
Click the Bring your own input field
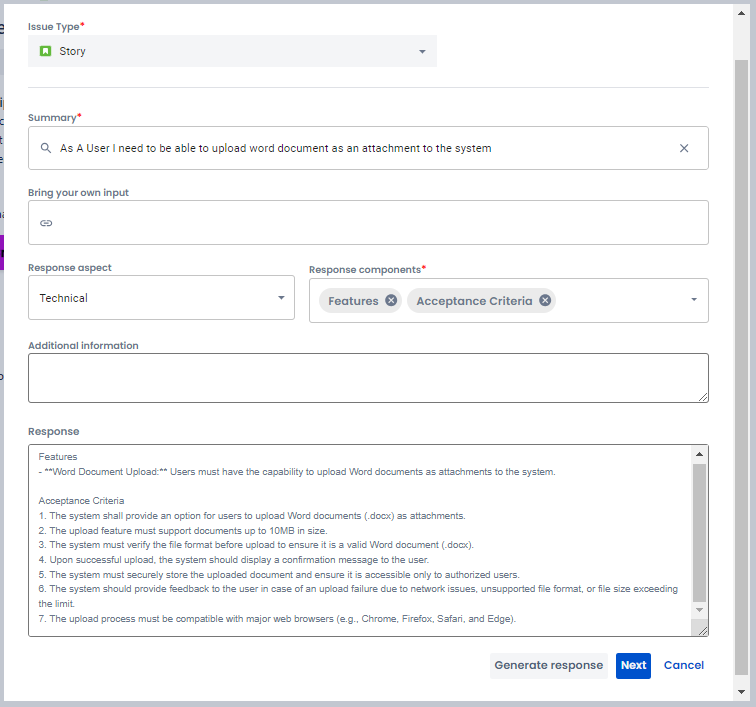click(x=368, y=223)
